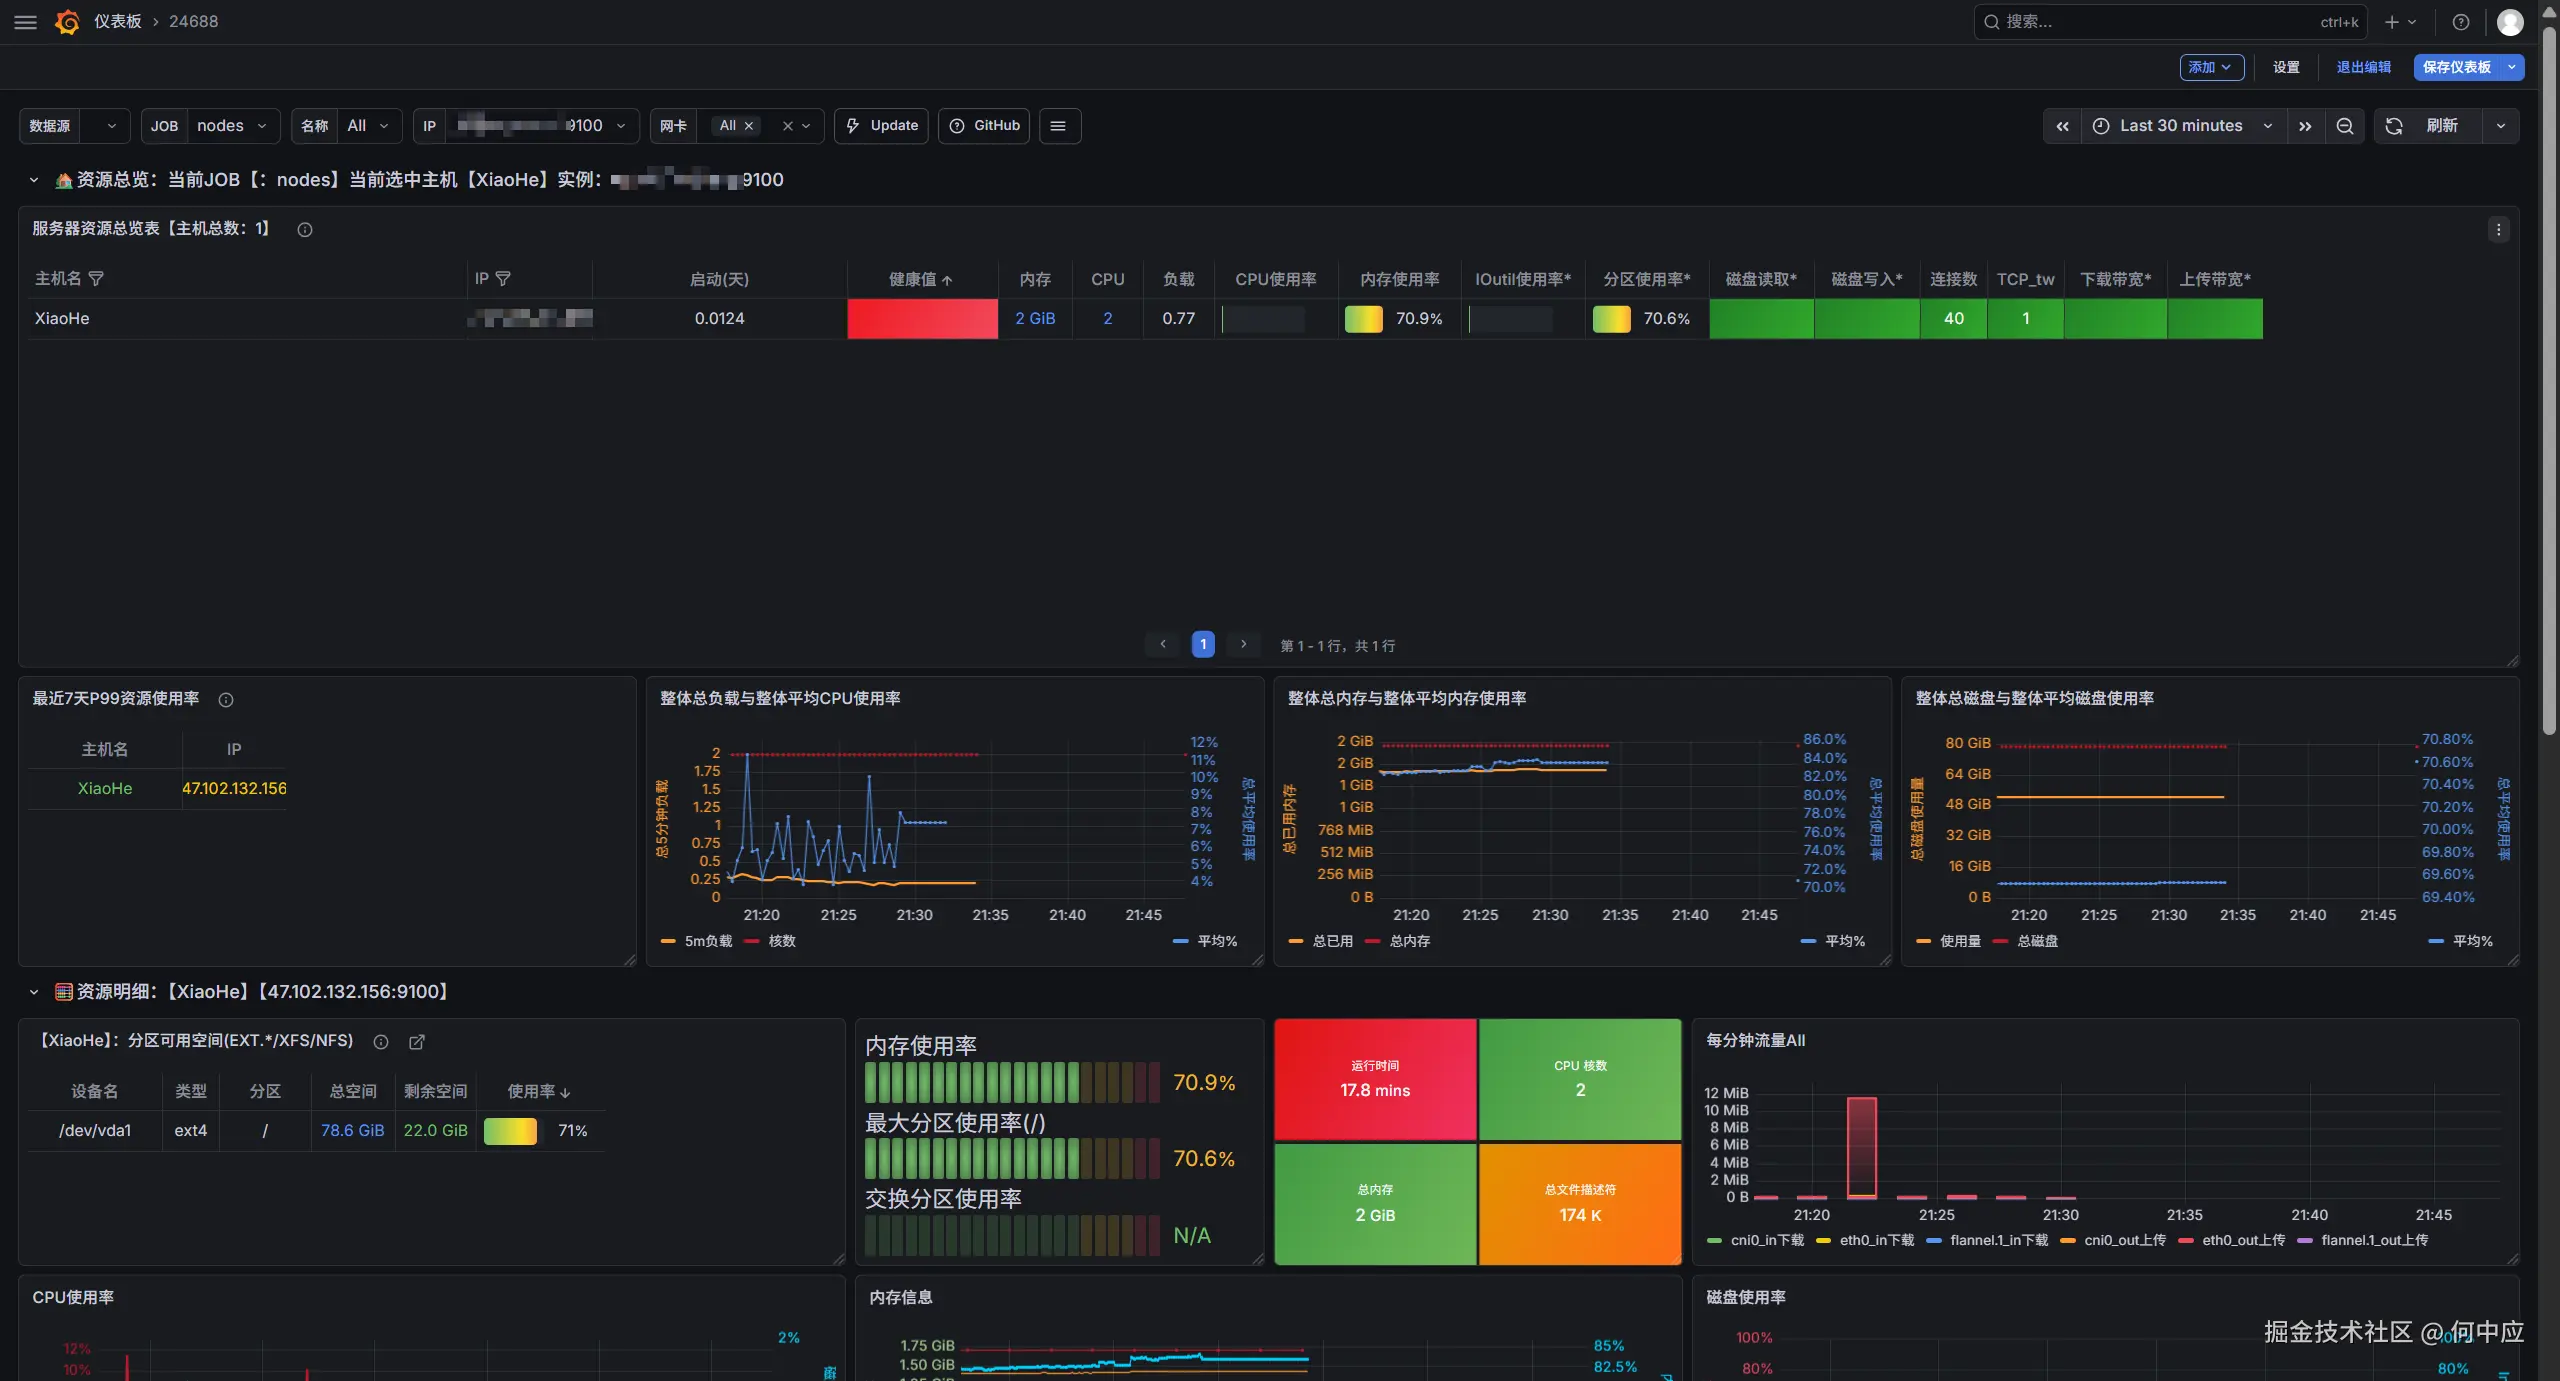
Task: Click the 保存仪表板 button
Action: coord(2457,67)
